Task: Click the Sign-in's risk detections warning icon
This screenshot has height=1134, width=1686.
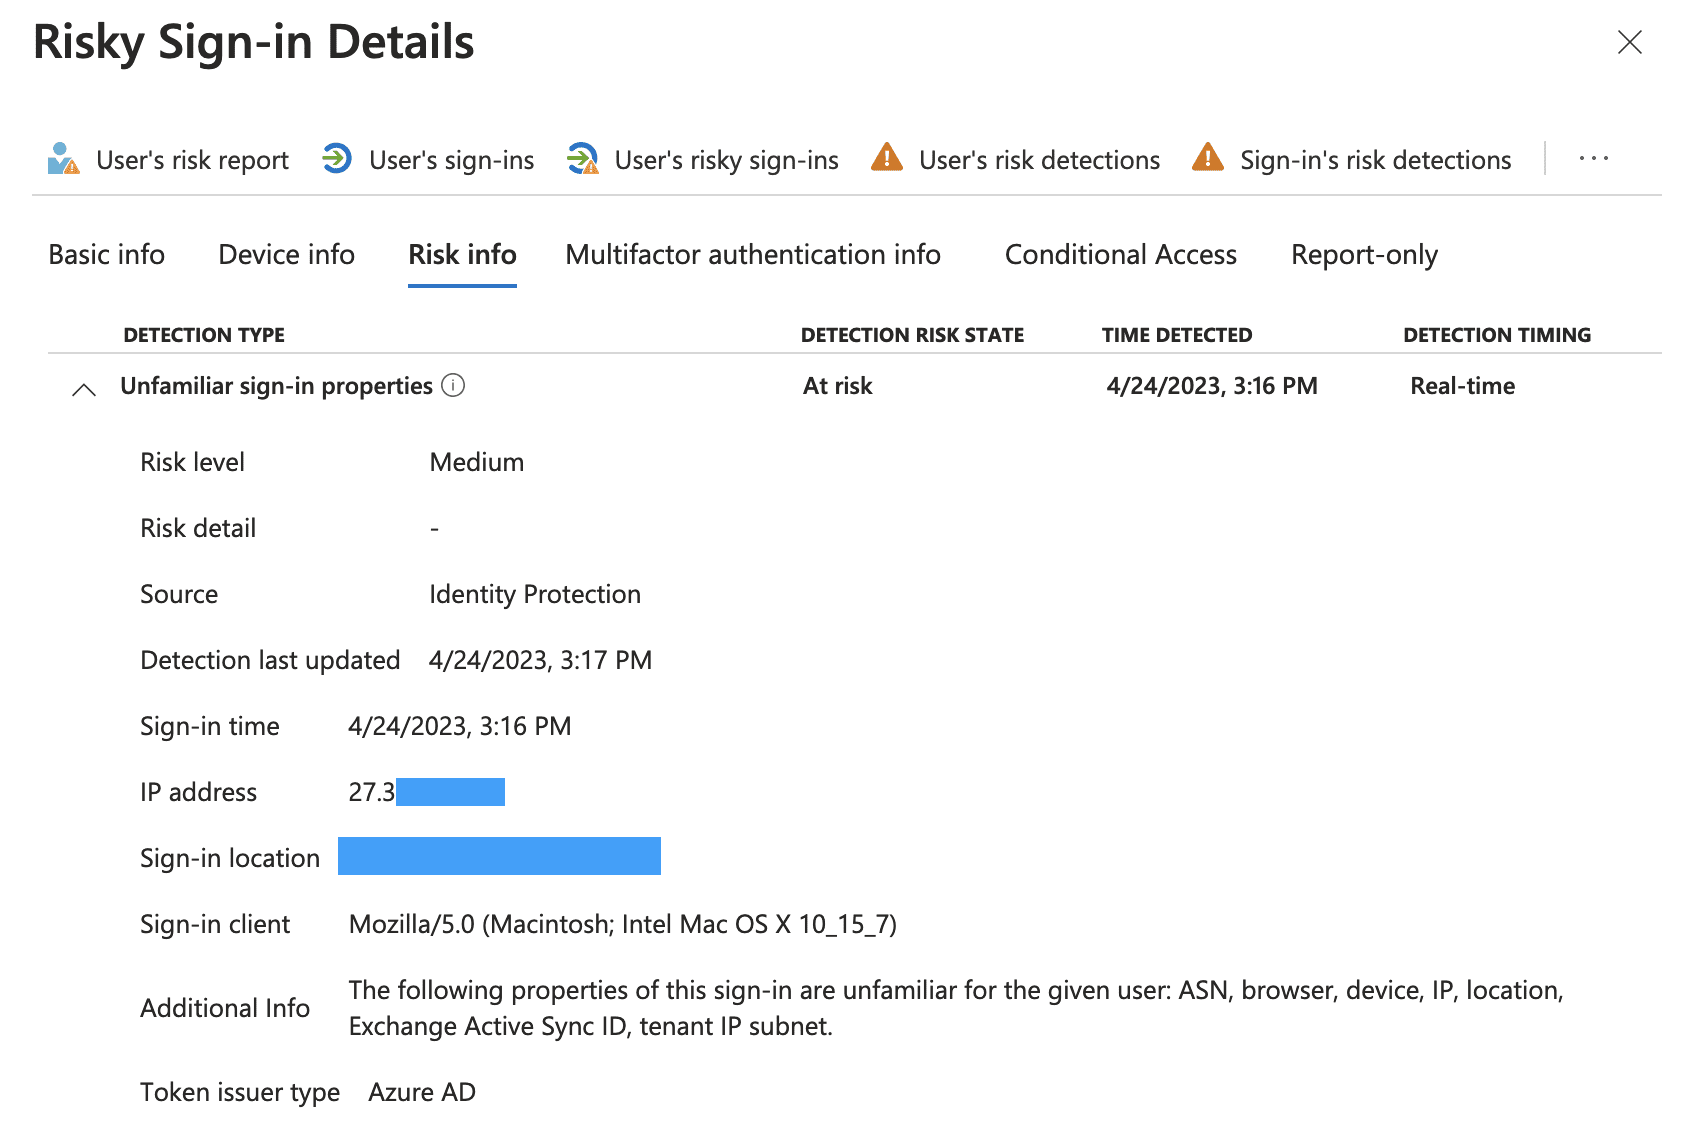Action: (x=1208, y=158)
